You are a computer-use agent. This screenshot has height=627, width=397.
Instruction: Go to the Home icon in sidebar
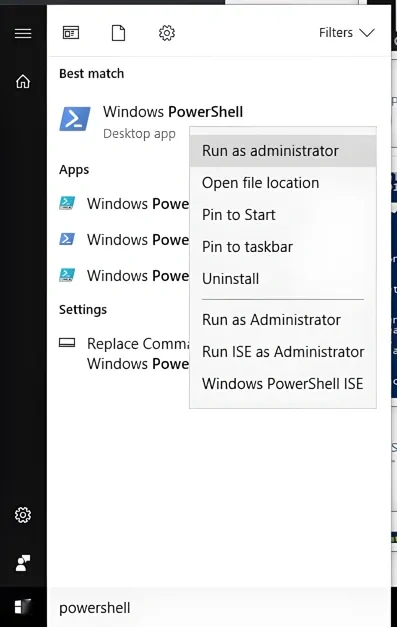(23, 81)
